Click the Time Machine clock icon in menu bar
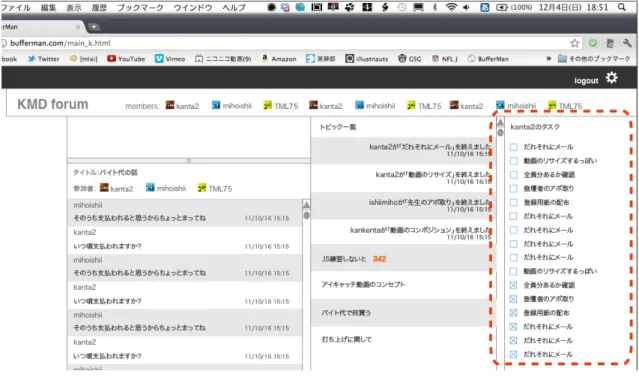 (402, 7)
